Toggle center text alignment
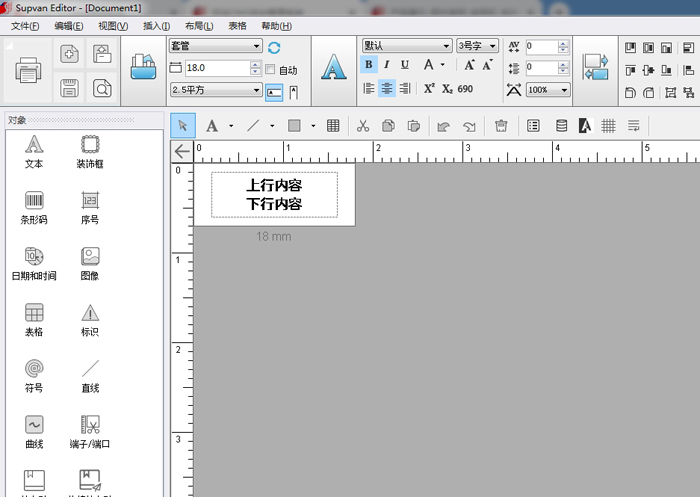This screenshot has height=497, width=700. tap(387, 88)
